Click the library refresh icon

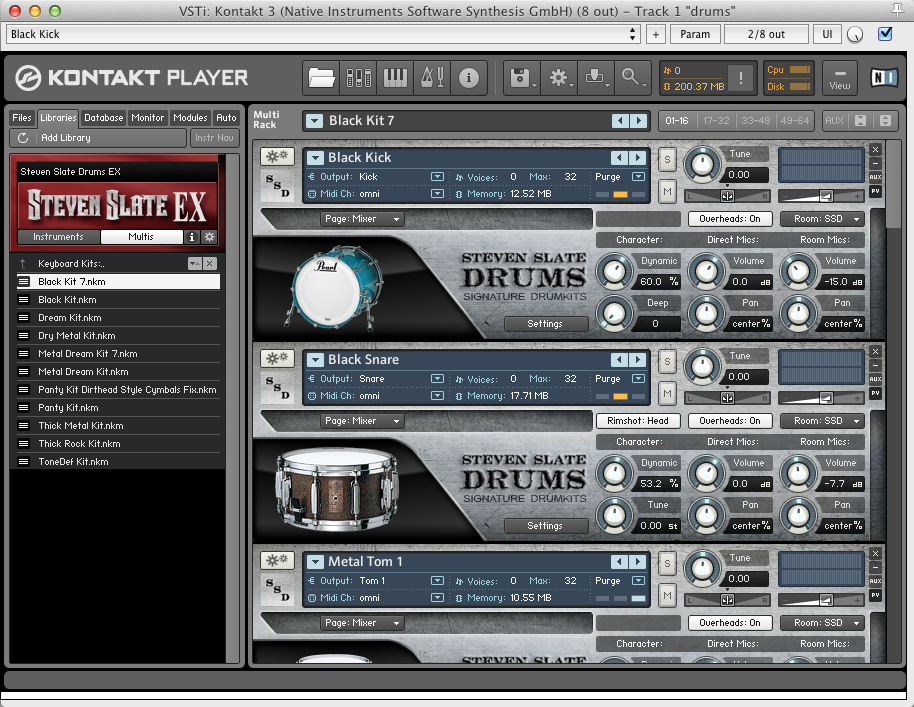[23, 138]
